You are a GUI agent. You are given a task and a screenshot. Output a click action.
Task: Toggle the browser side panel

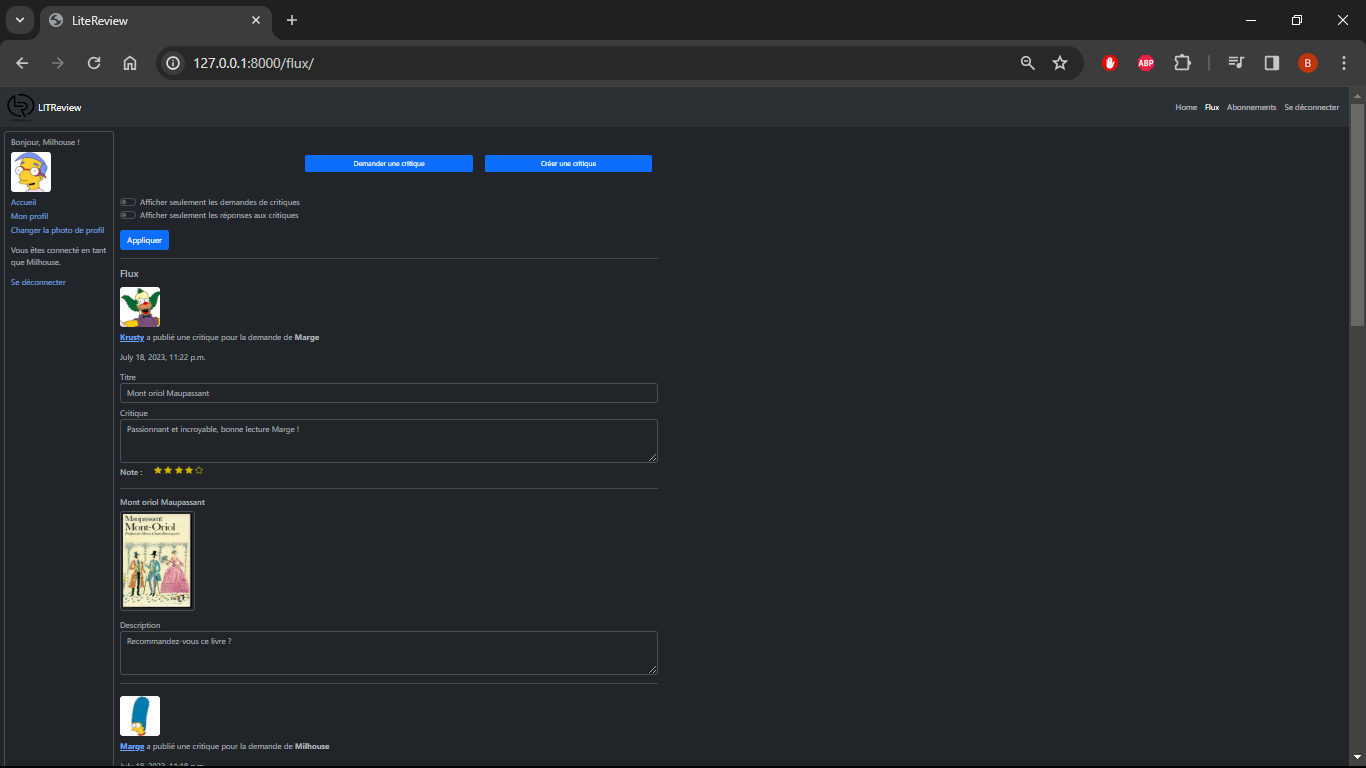[1272, 63]
